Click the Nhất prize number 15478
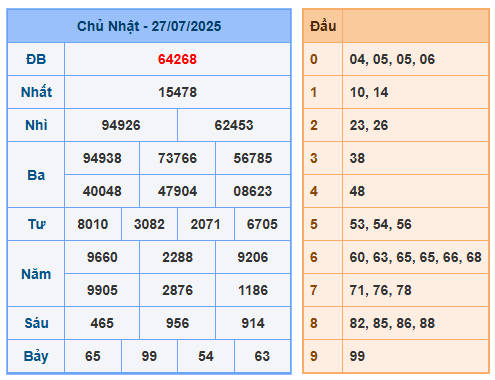Viewport: 495px width, 380px height. tap(177, 92)
